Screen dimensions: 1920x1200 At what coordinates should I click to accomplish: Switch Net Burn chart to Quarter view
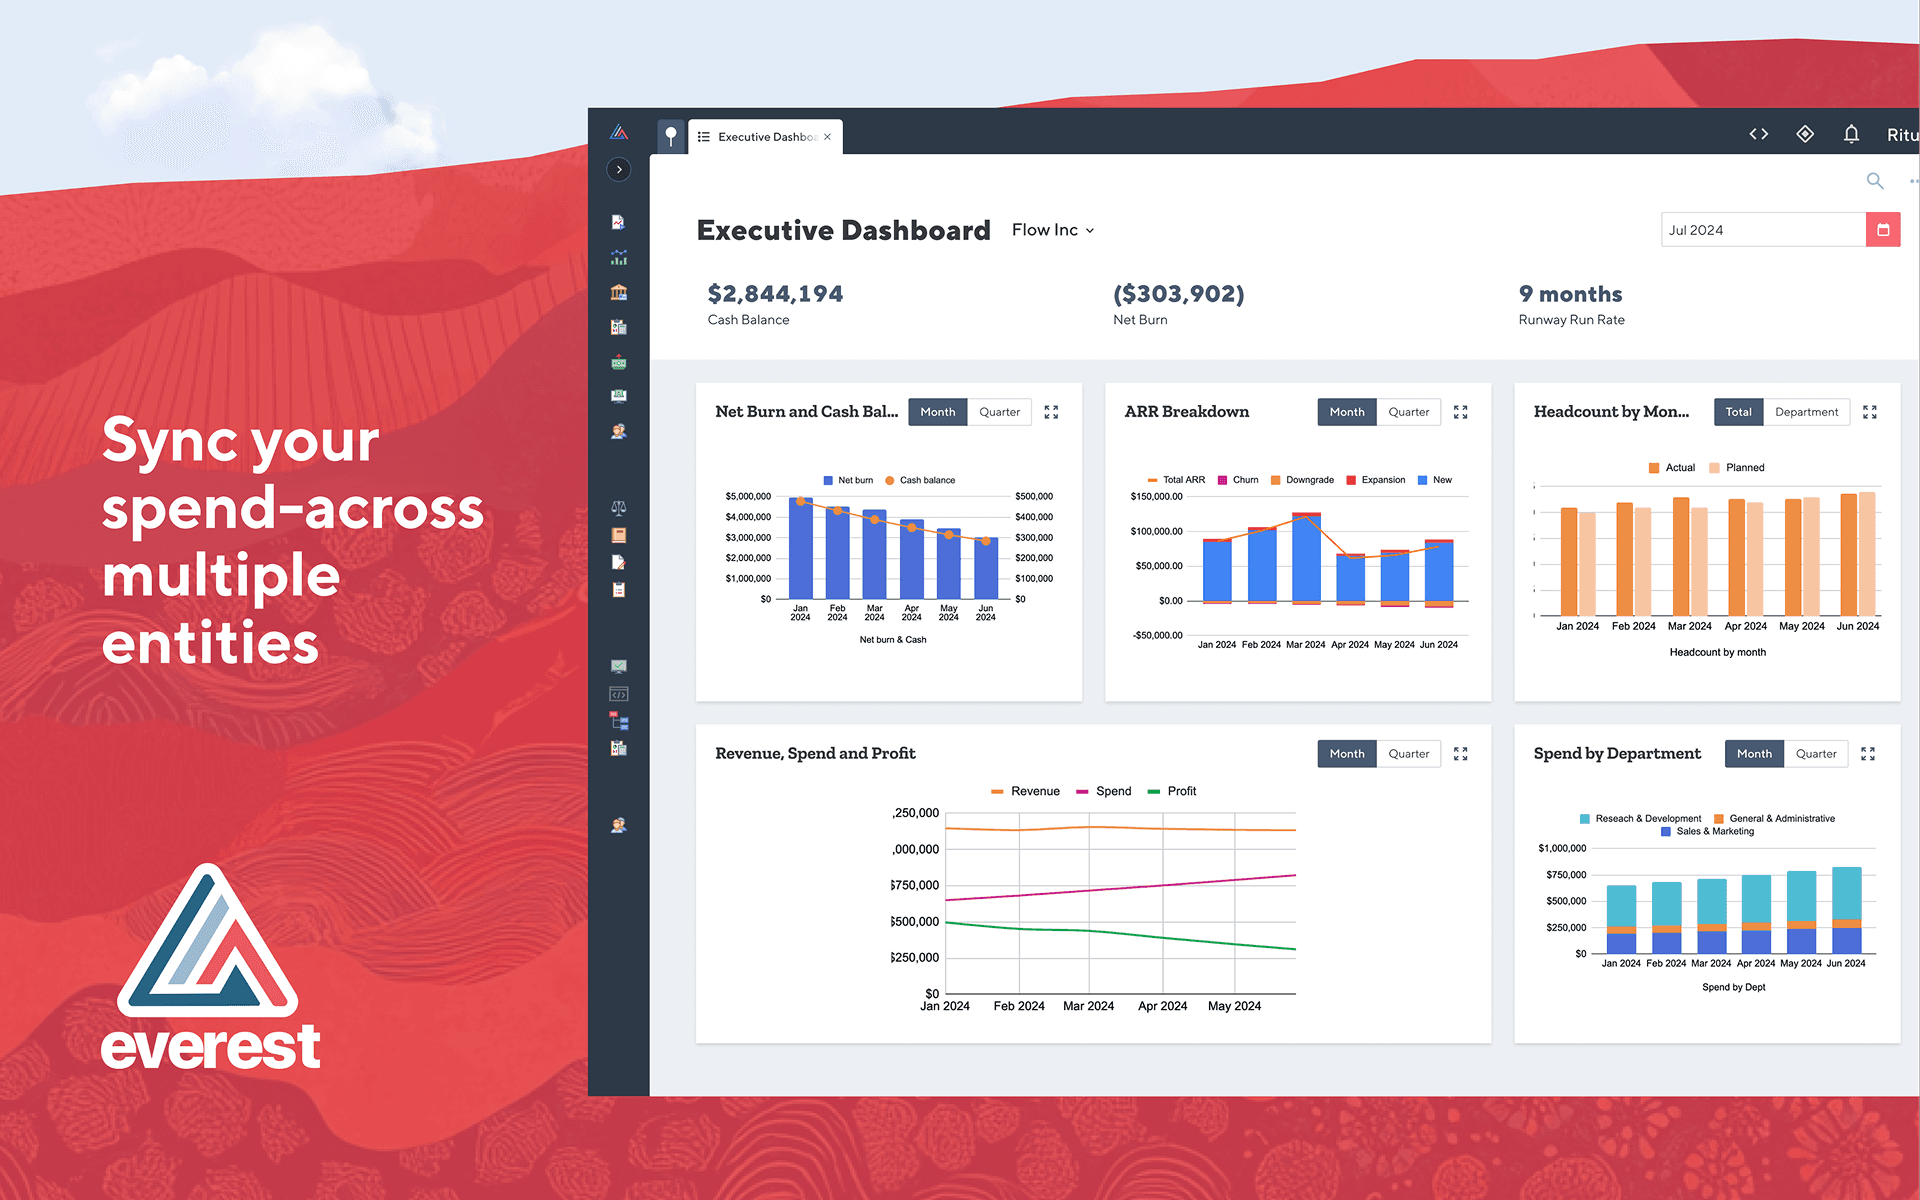pos(999,412)
